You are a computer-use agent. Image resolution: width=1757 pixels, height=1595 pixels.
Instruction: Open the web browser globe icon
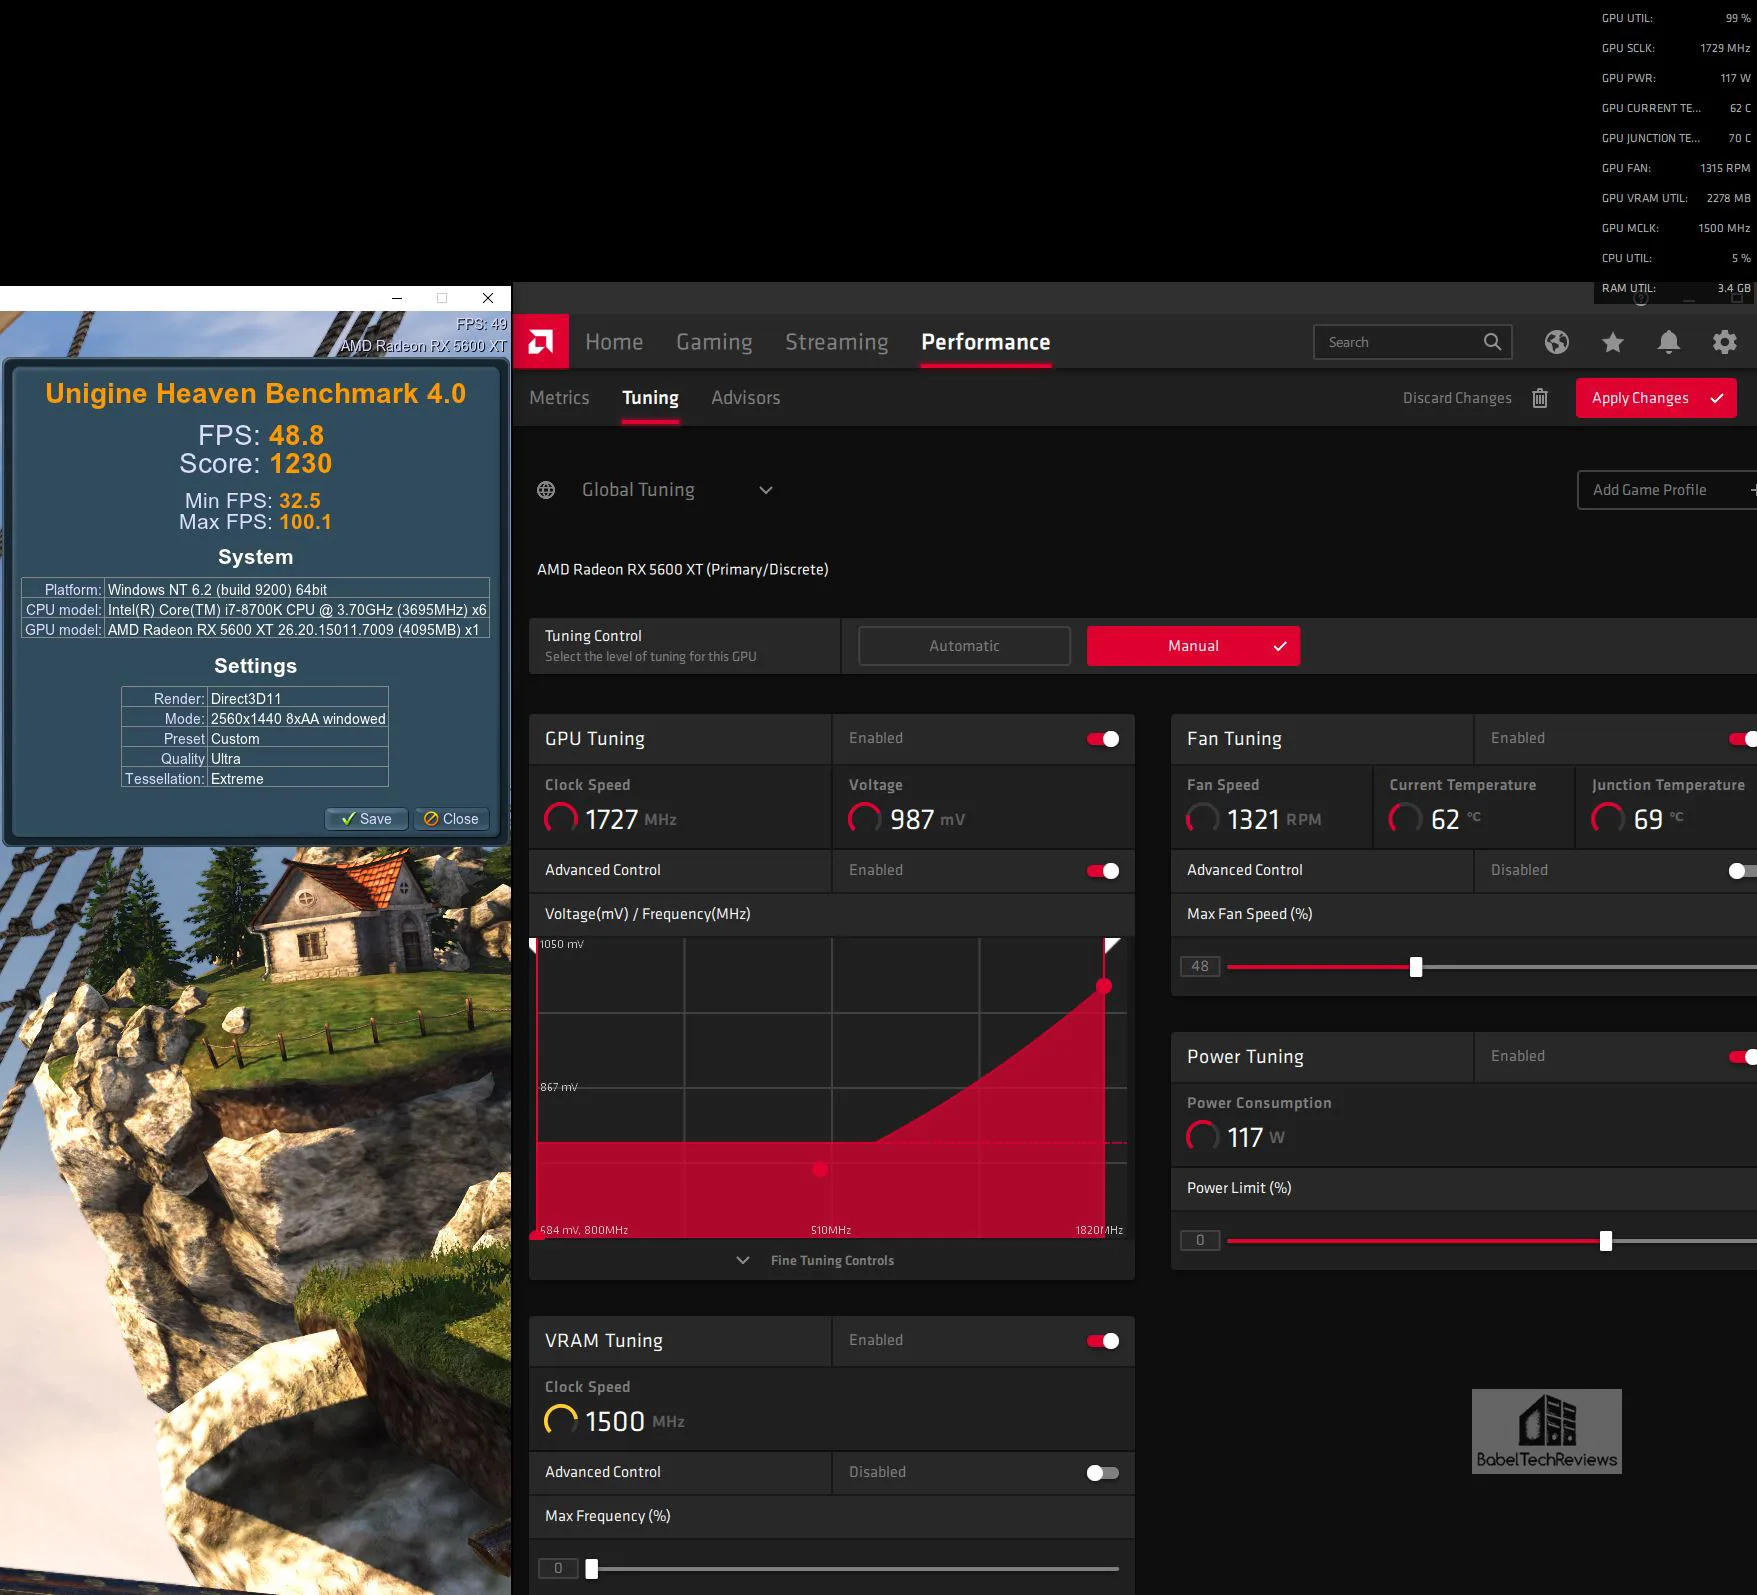pos(1556,342)
